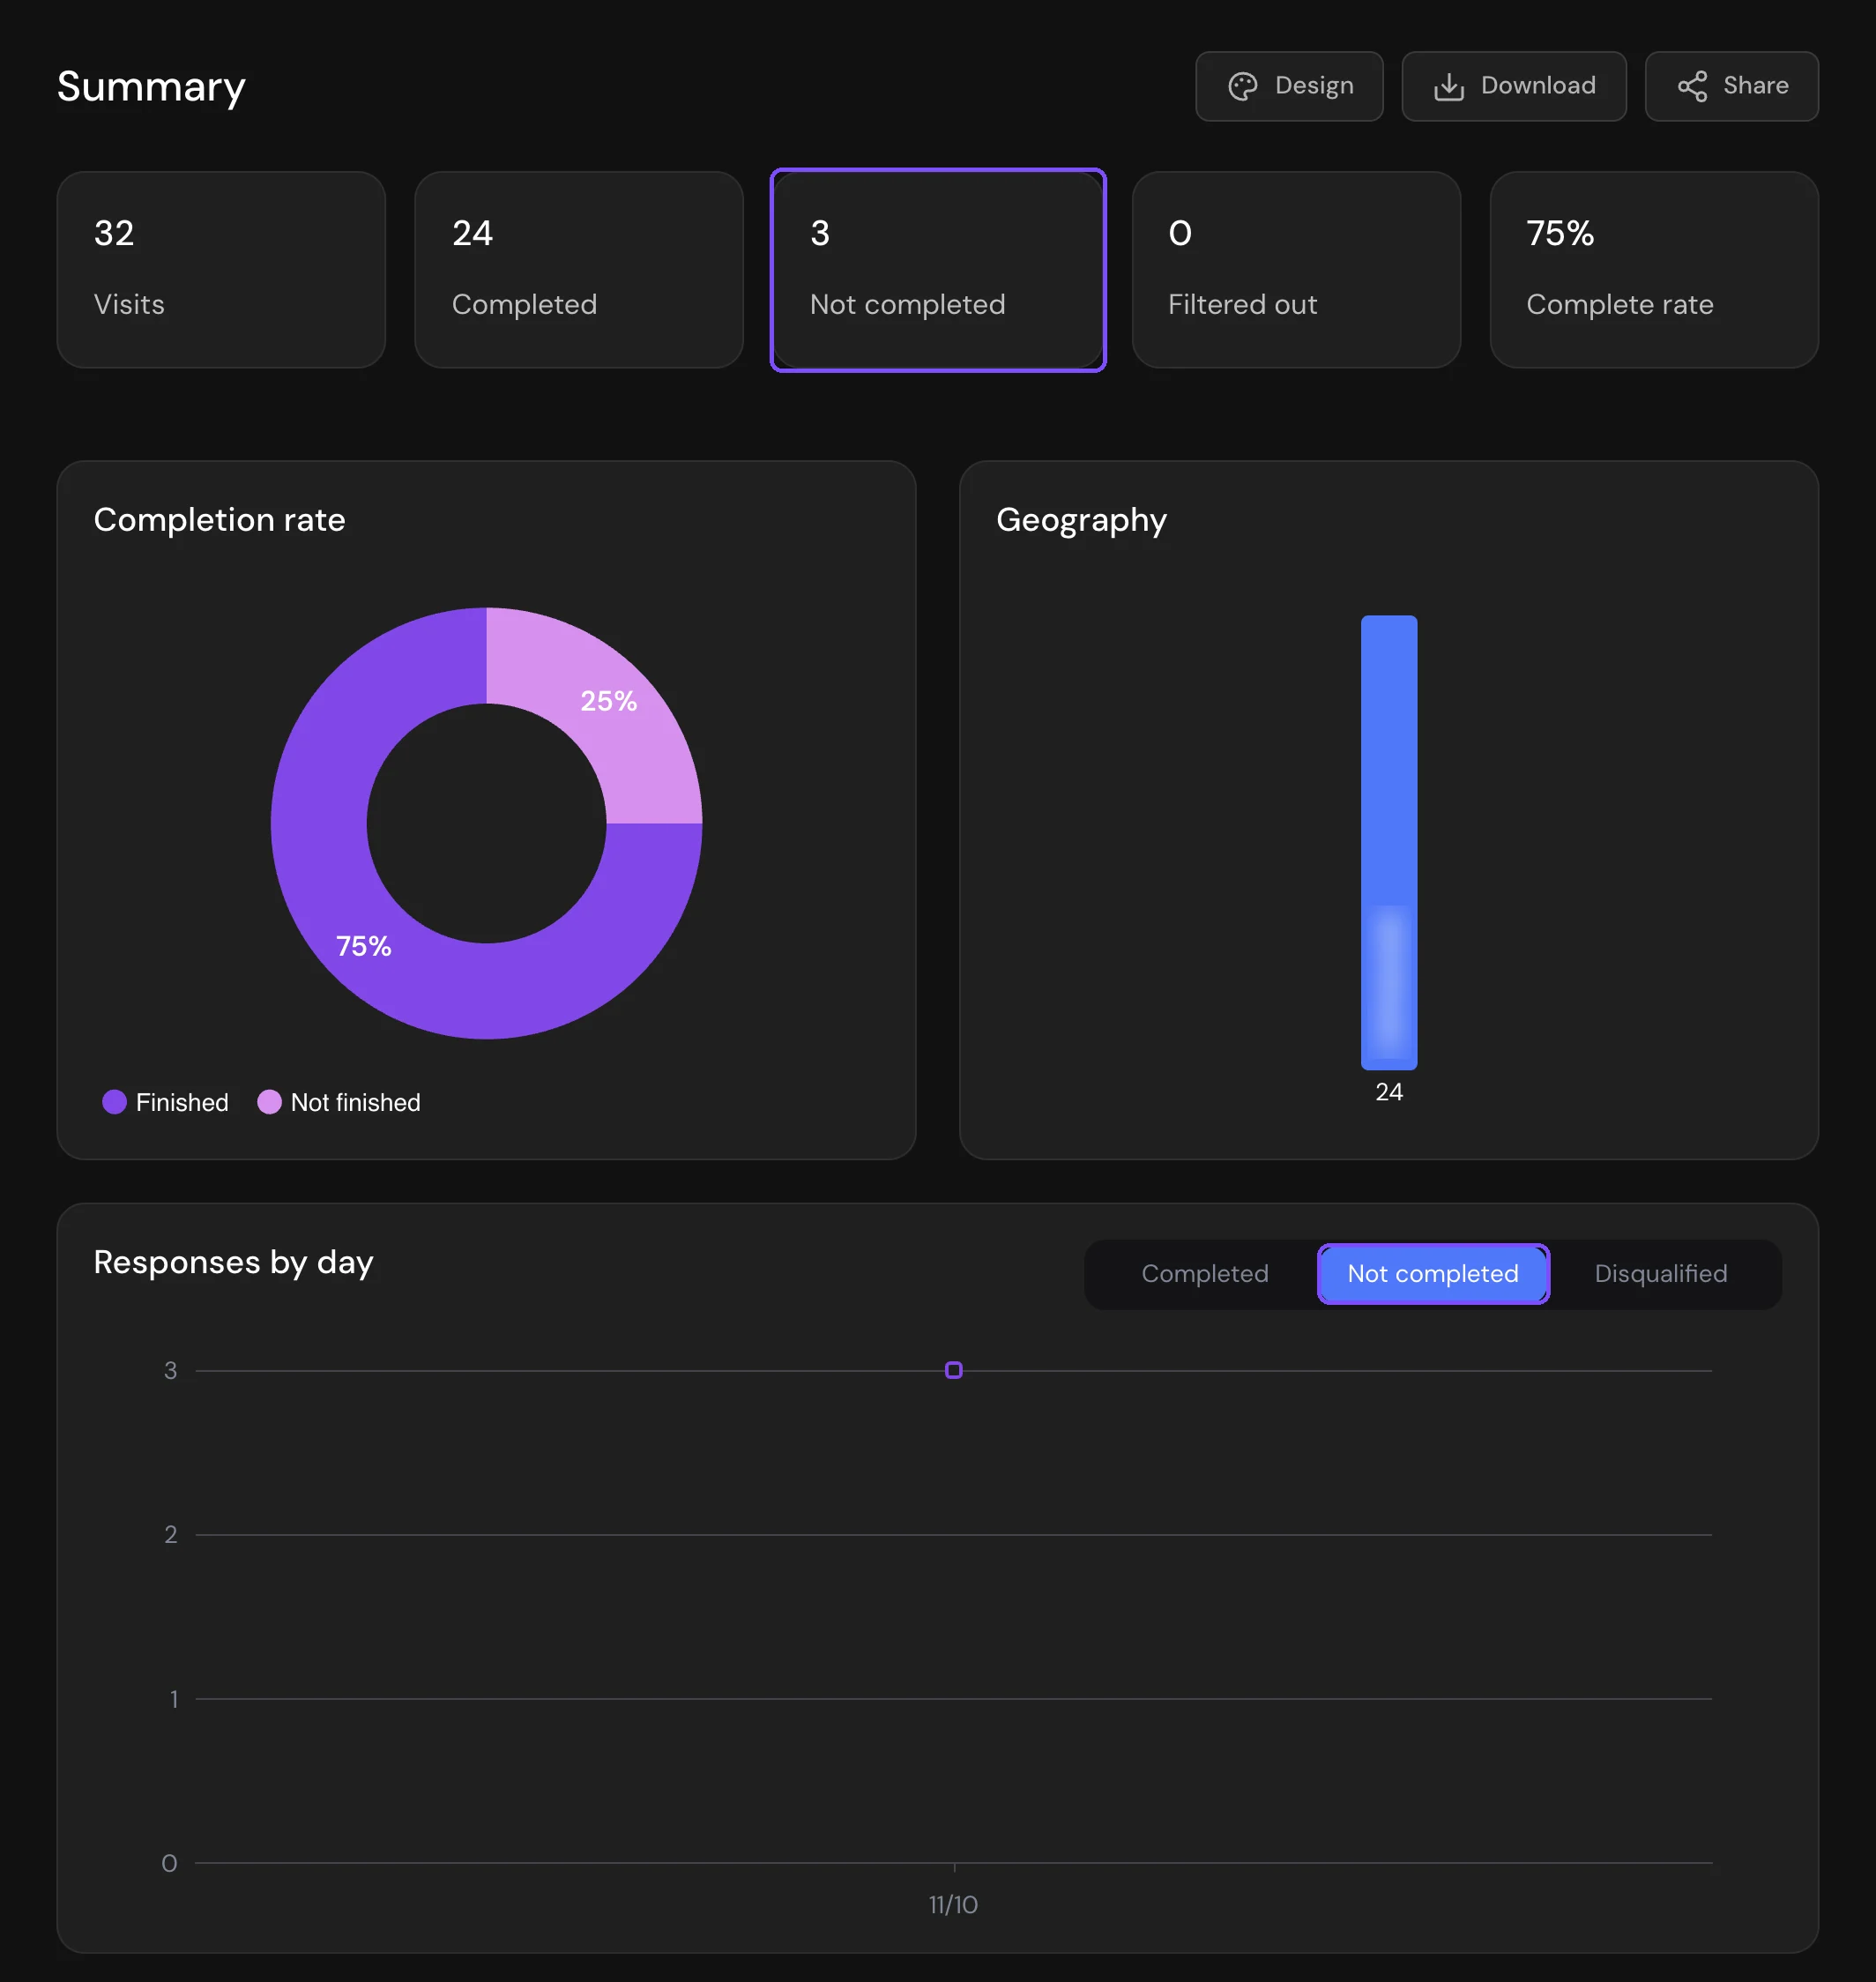Click the Download arrow icon
1876x1982 pixels.
(1448, 87)
